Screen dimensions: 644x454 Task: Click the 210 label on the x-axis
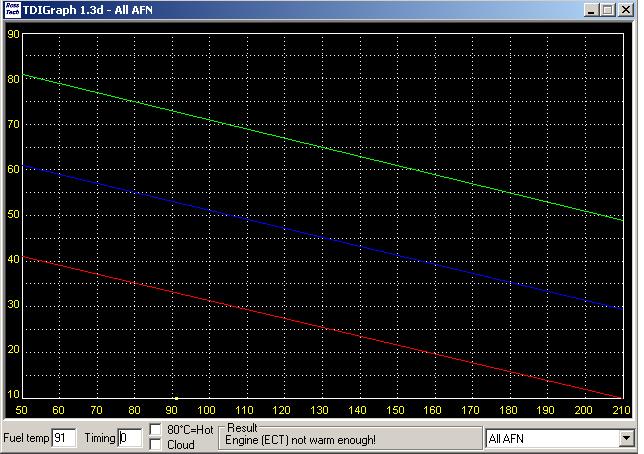click(620, 410)
